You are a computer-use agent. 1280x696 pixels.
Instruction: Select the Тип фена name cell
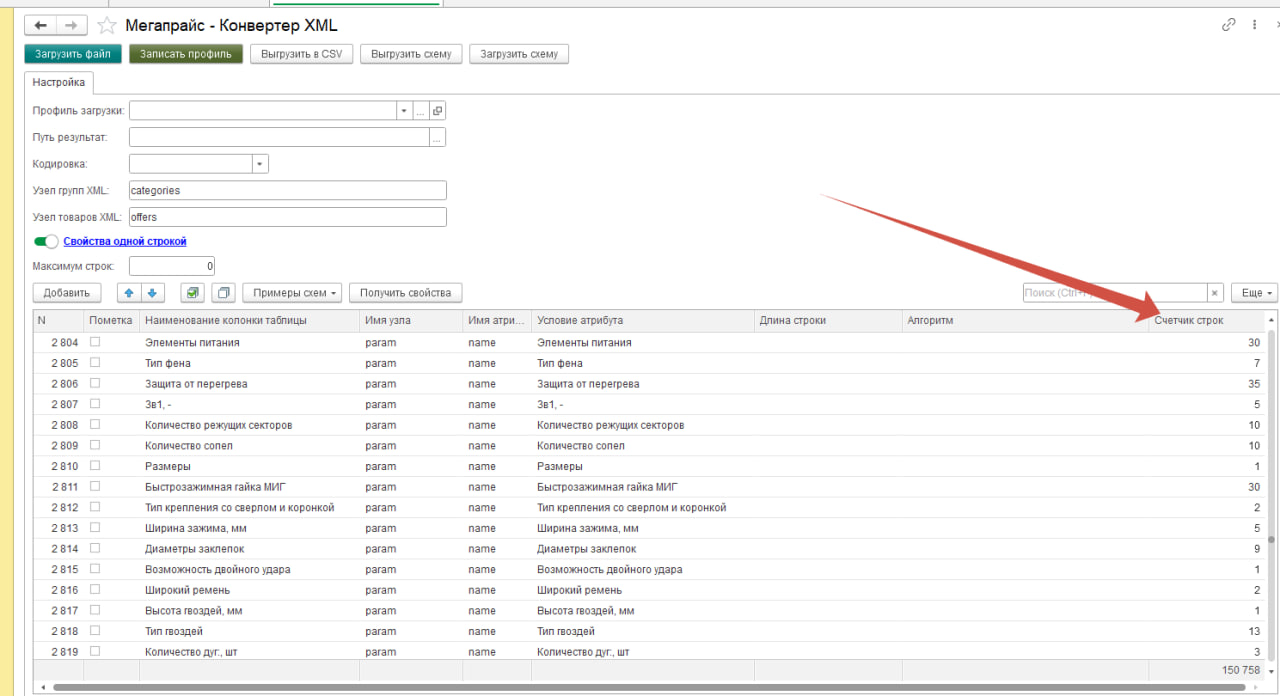tap(249, 363)
